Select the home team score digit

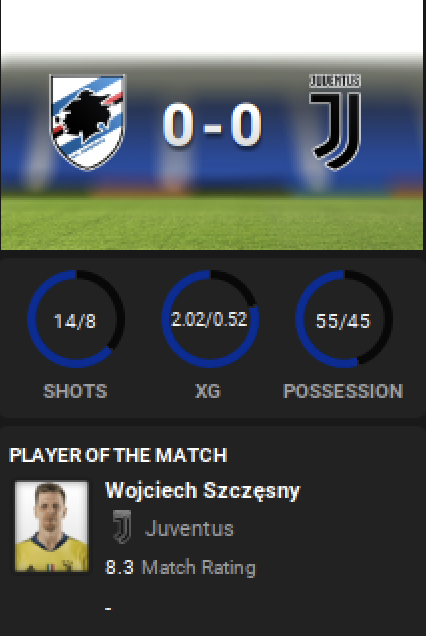[178, 124]
